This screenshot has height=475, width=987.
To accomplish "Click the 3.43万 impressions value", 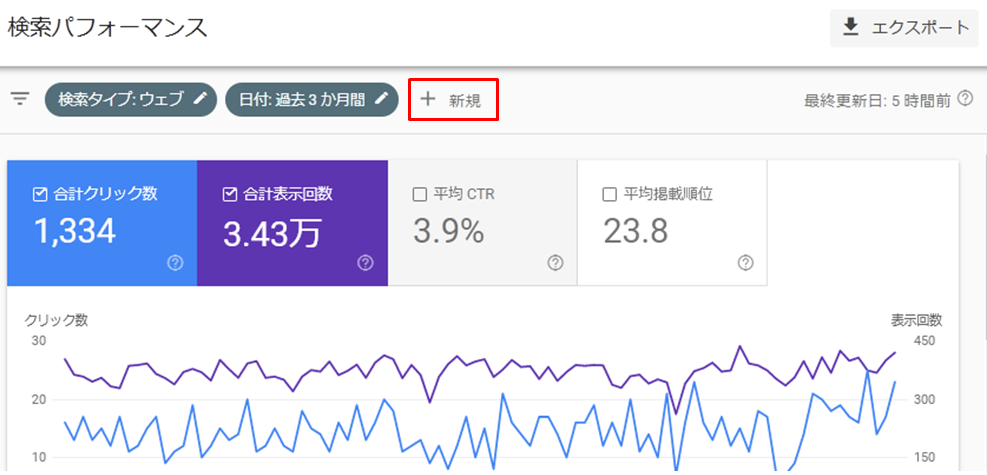I will 272,233.
